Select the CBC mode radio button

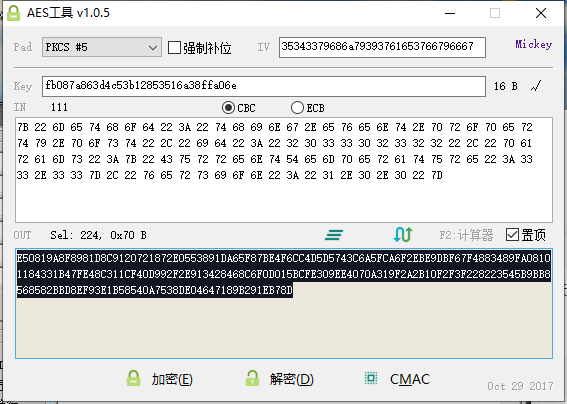228,108
